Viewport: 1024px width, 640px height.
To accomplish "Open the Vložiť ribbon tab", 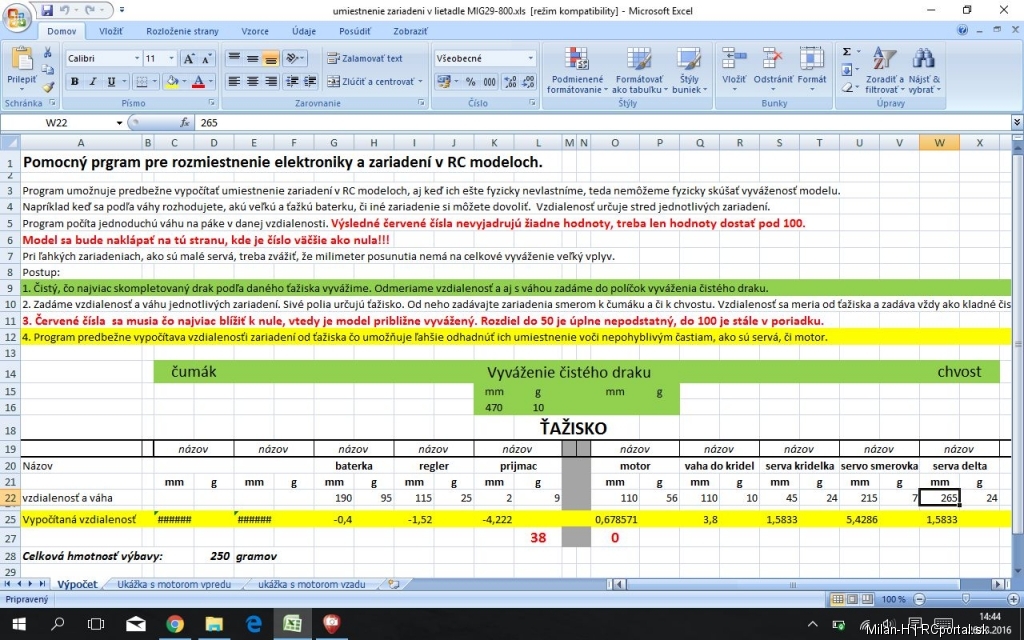I will tap(111, 31).
